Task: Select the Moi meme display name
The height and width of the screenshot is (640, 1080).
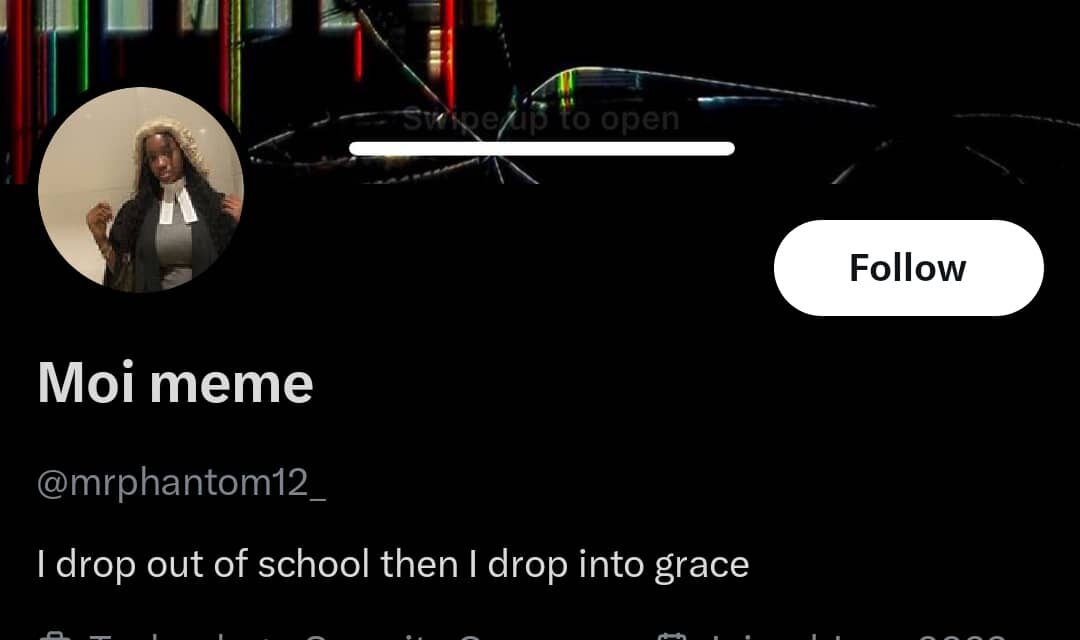Action: (175, 382)
